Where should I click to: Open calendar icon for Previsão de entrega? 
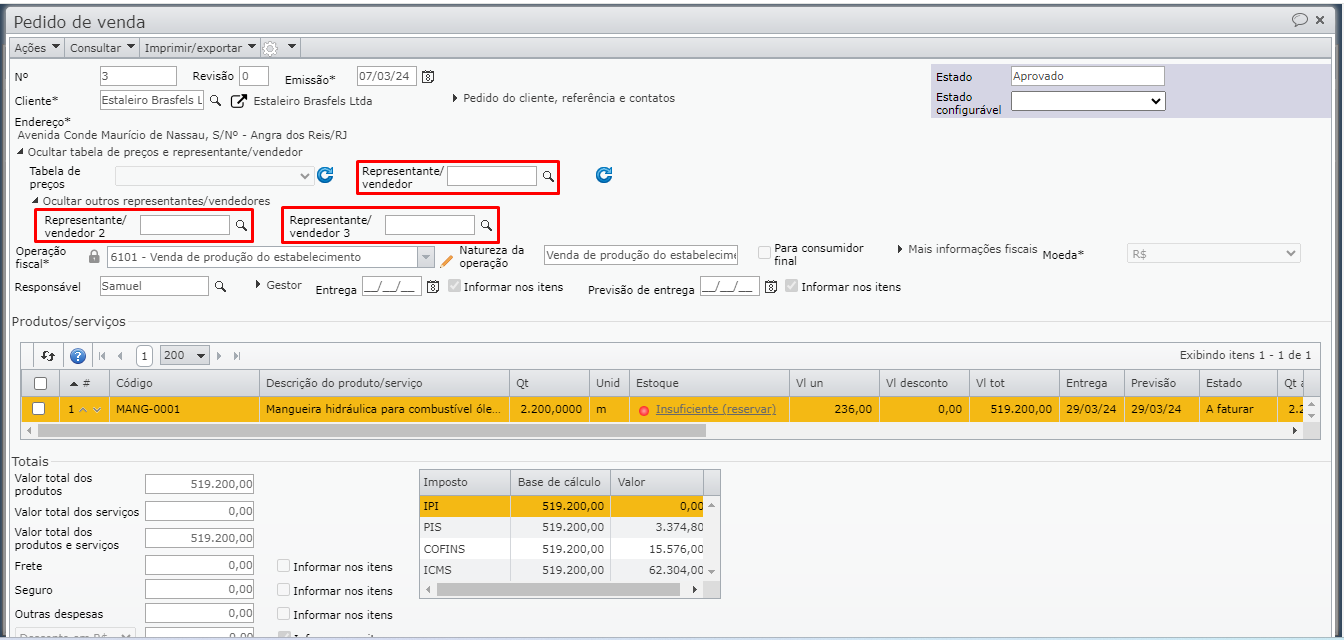pos(770,287)
